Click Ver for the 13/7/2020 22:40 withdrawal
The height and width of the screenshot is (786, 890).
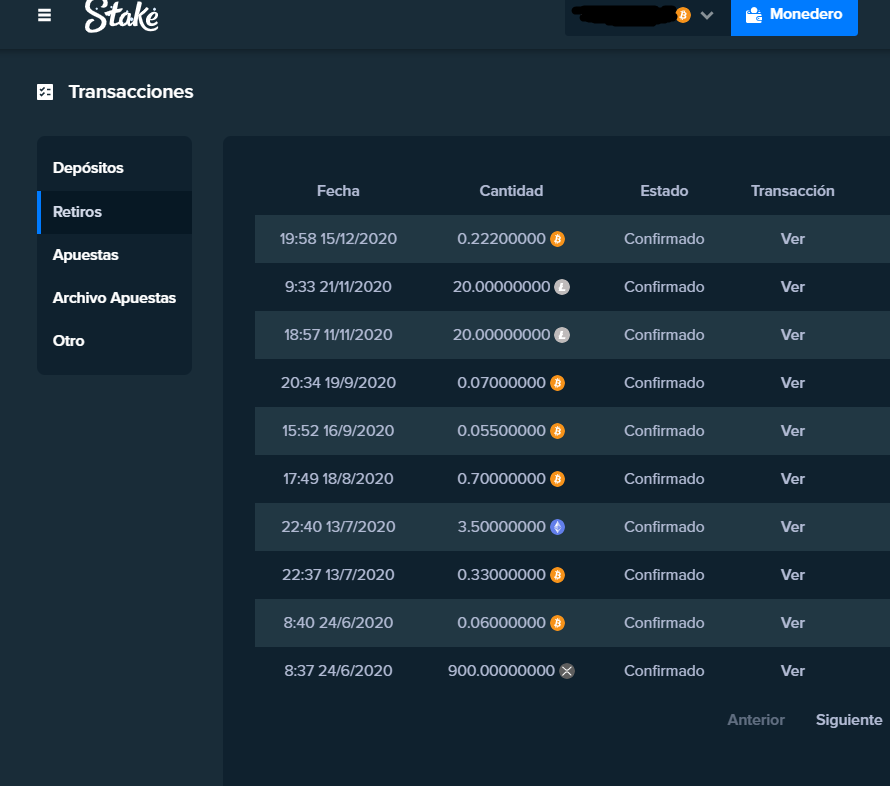click(x=792, y=527)
